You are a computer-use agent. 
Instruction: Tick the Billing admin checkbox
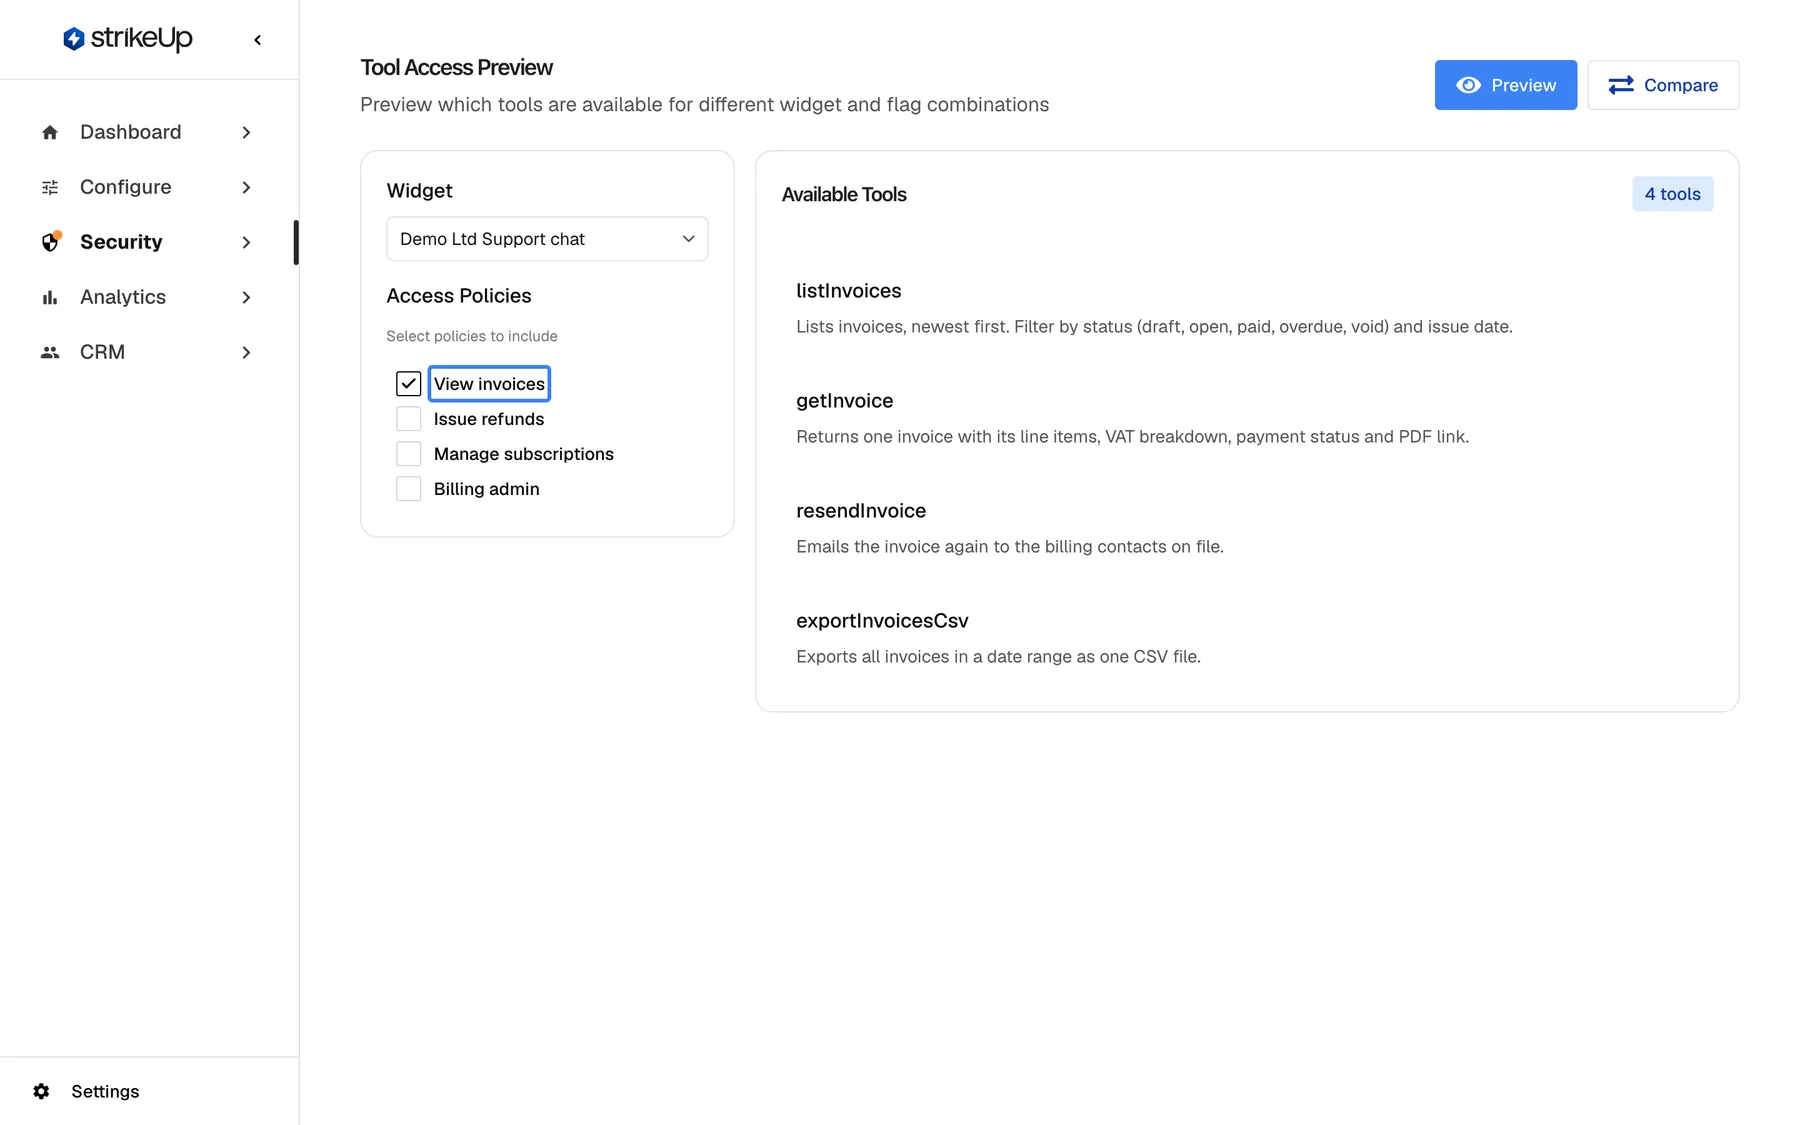tap(408, 489)
